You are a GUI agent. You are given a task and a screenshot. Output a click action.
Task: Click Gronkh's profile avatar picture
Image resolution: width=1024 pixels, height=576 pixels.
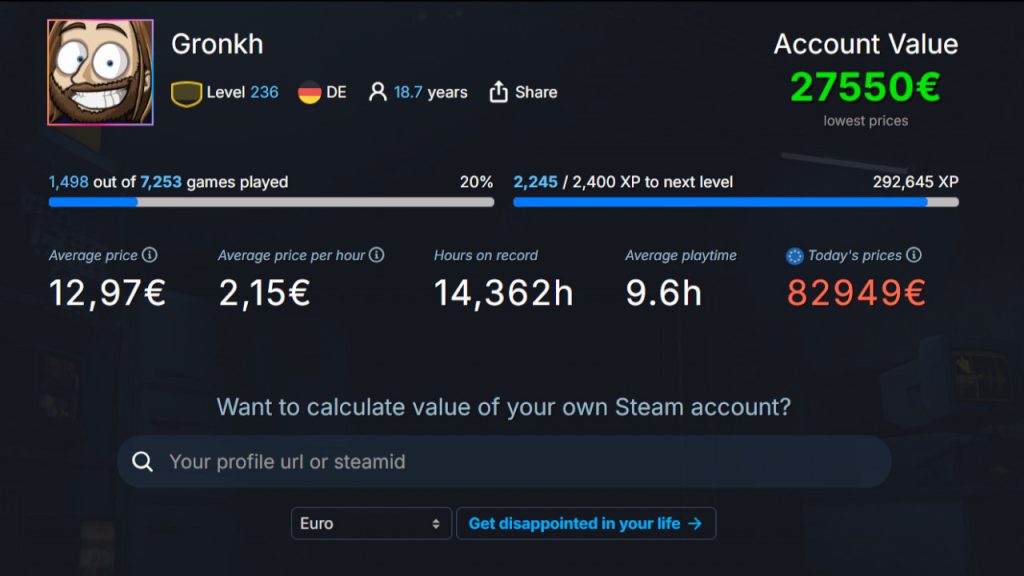click(100, 72)
